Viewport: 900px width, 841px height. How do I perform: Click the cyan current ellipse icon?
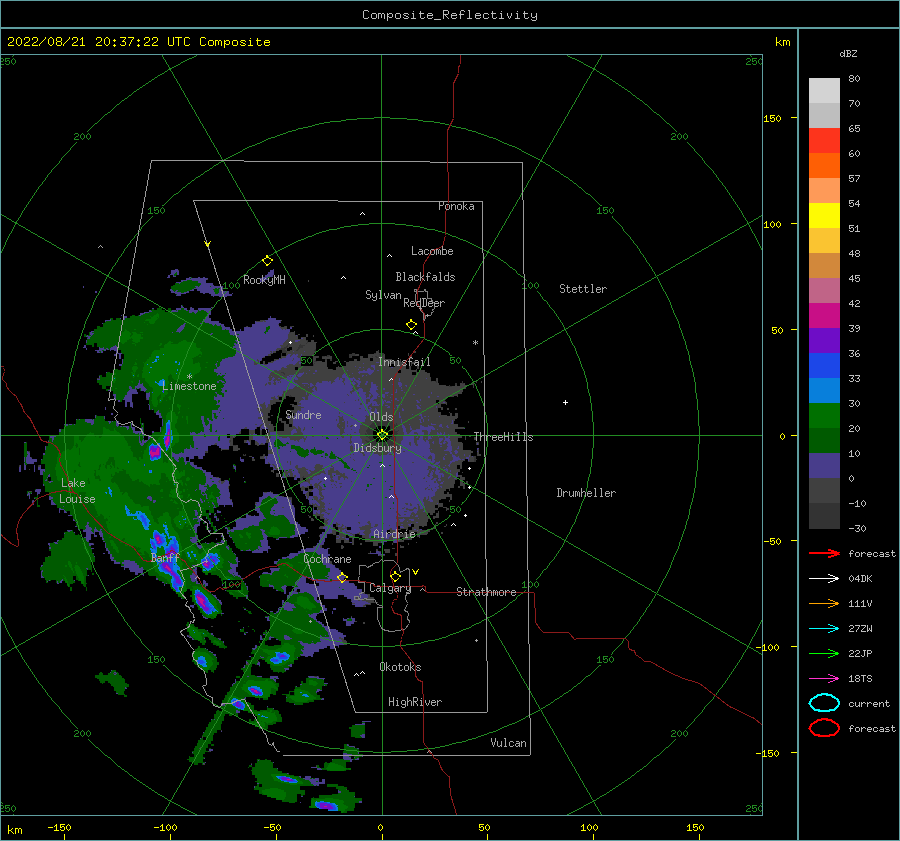click(x=824, y=703)
